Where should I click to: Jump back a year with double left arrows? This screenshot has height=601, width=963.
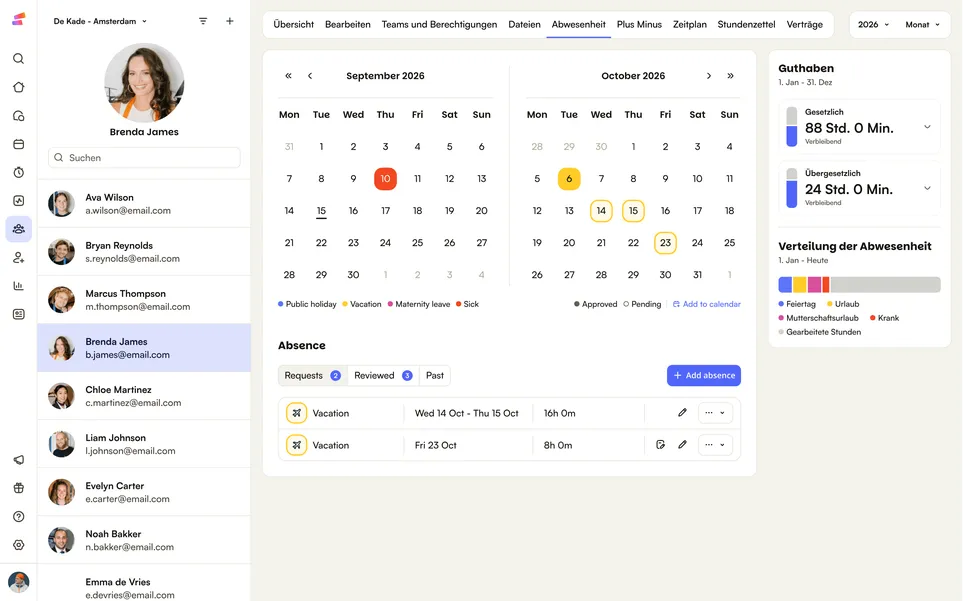coord(288,76)
